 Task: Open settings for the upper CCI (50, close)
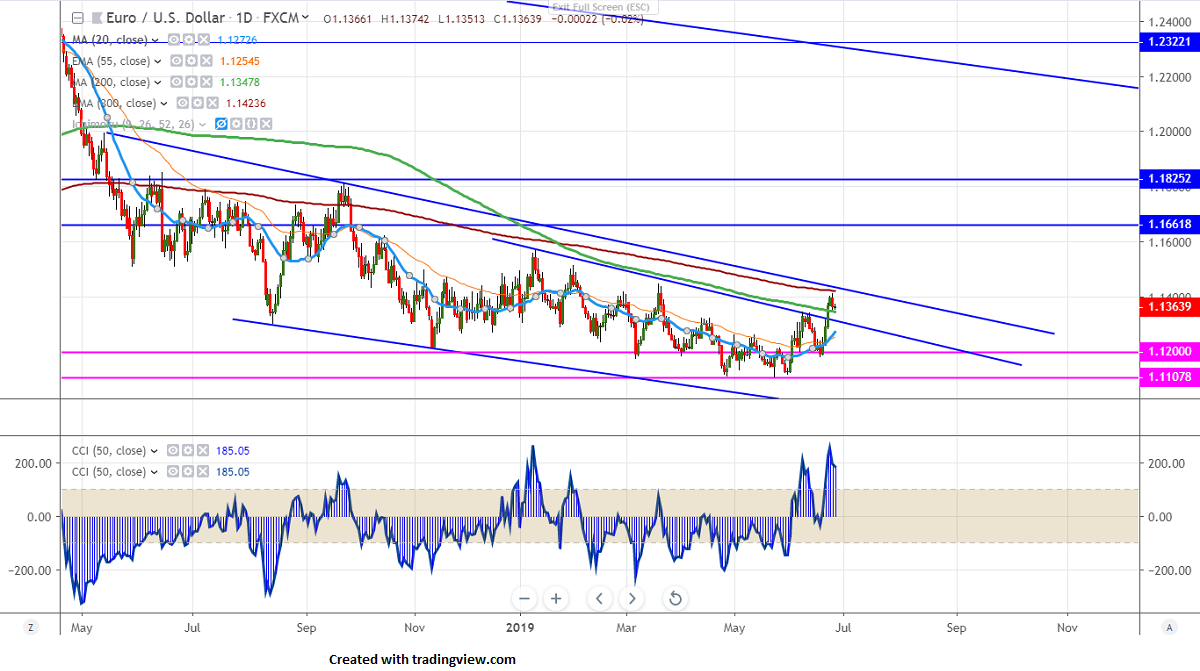pos(188,451)
